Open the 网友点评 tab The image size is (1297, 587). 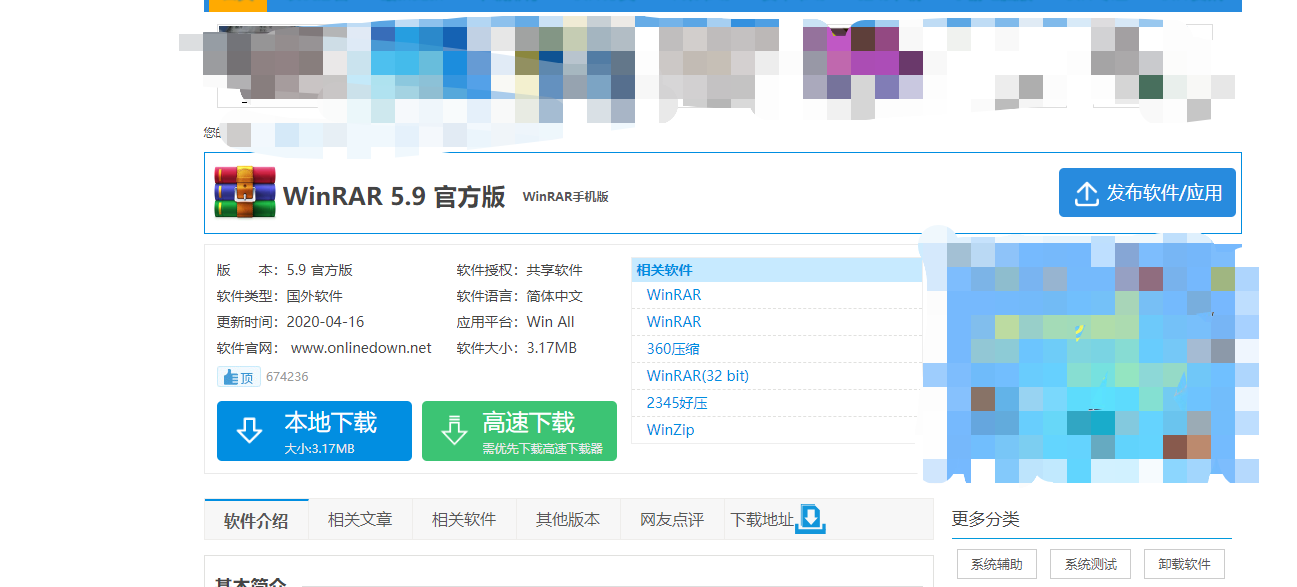coord(672,520)
